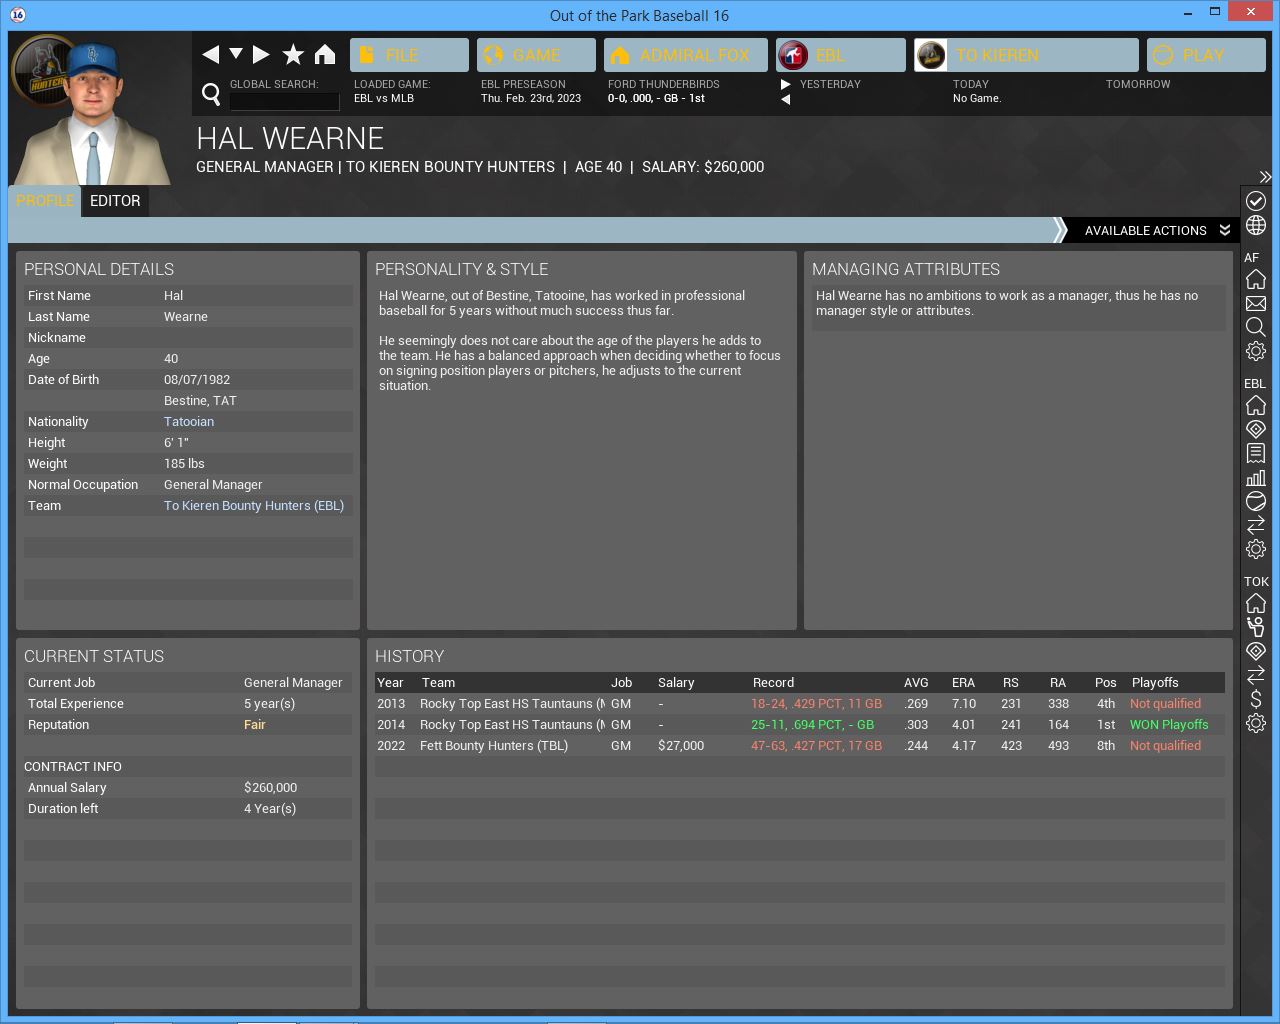Navigate back with the left arrow
Viewport: 1280px width, 1024px height.
click(x=210, y=55)
